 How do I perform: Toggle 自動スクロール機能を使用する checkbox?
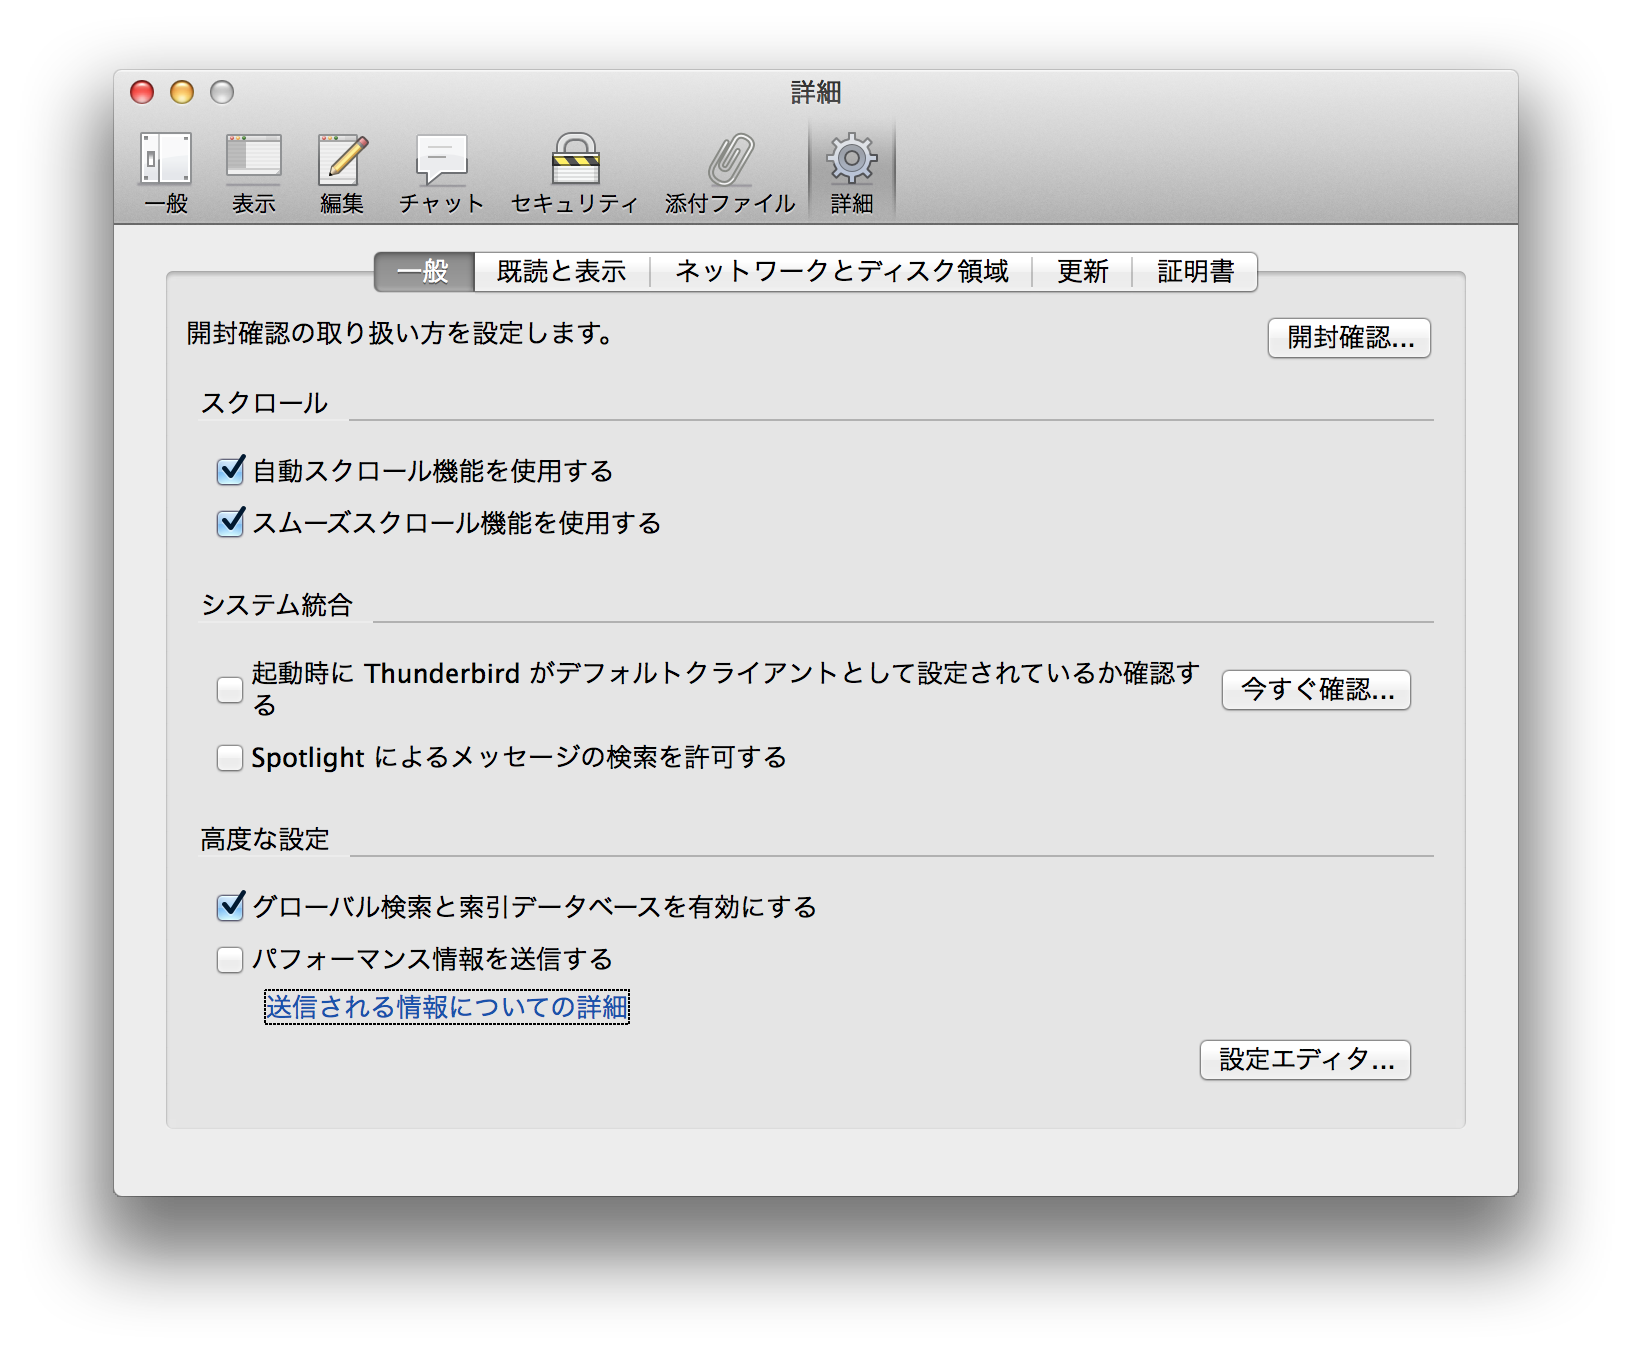[230, 470]
